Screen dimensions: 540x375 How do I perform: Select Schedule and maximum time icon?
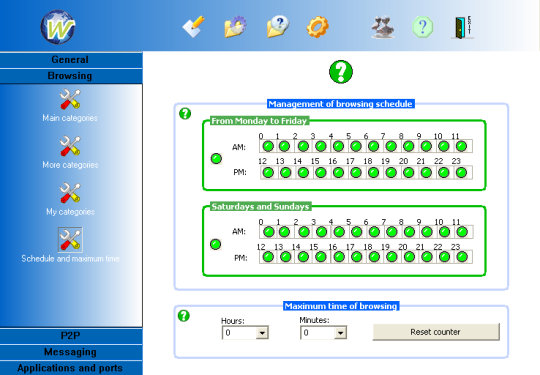[x=70, y=240]
